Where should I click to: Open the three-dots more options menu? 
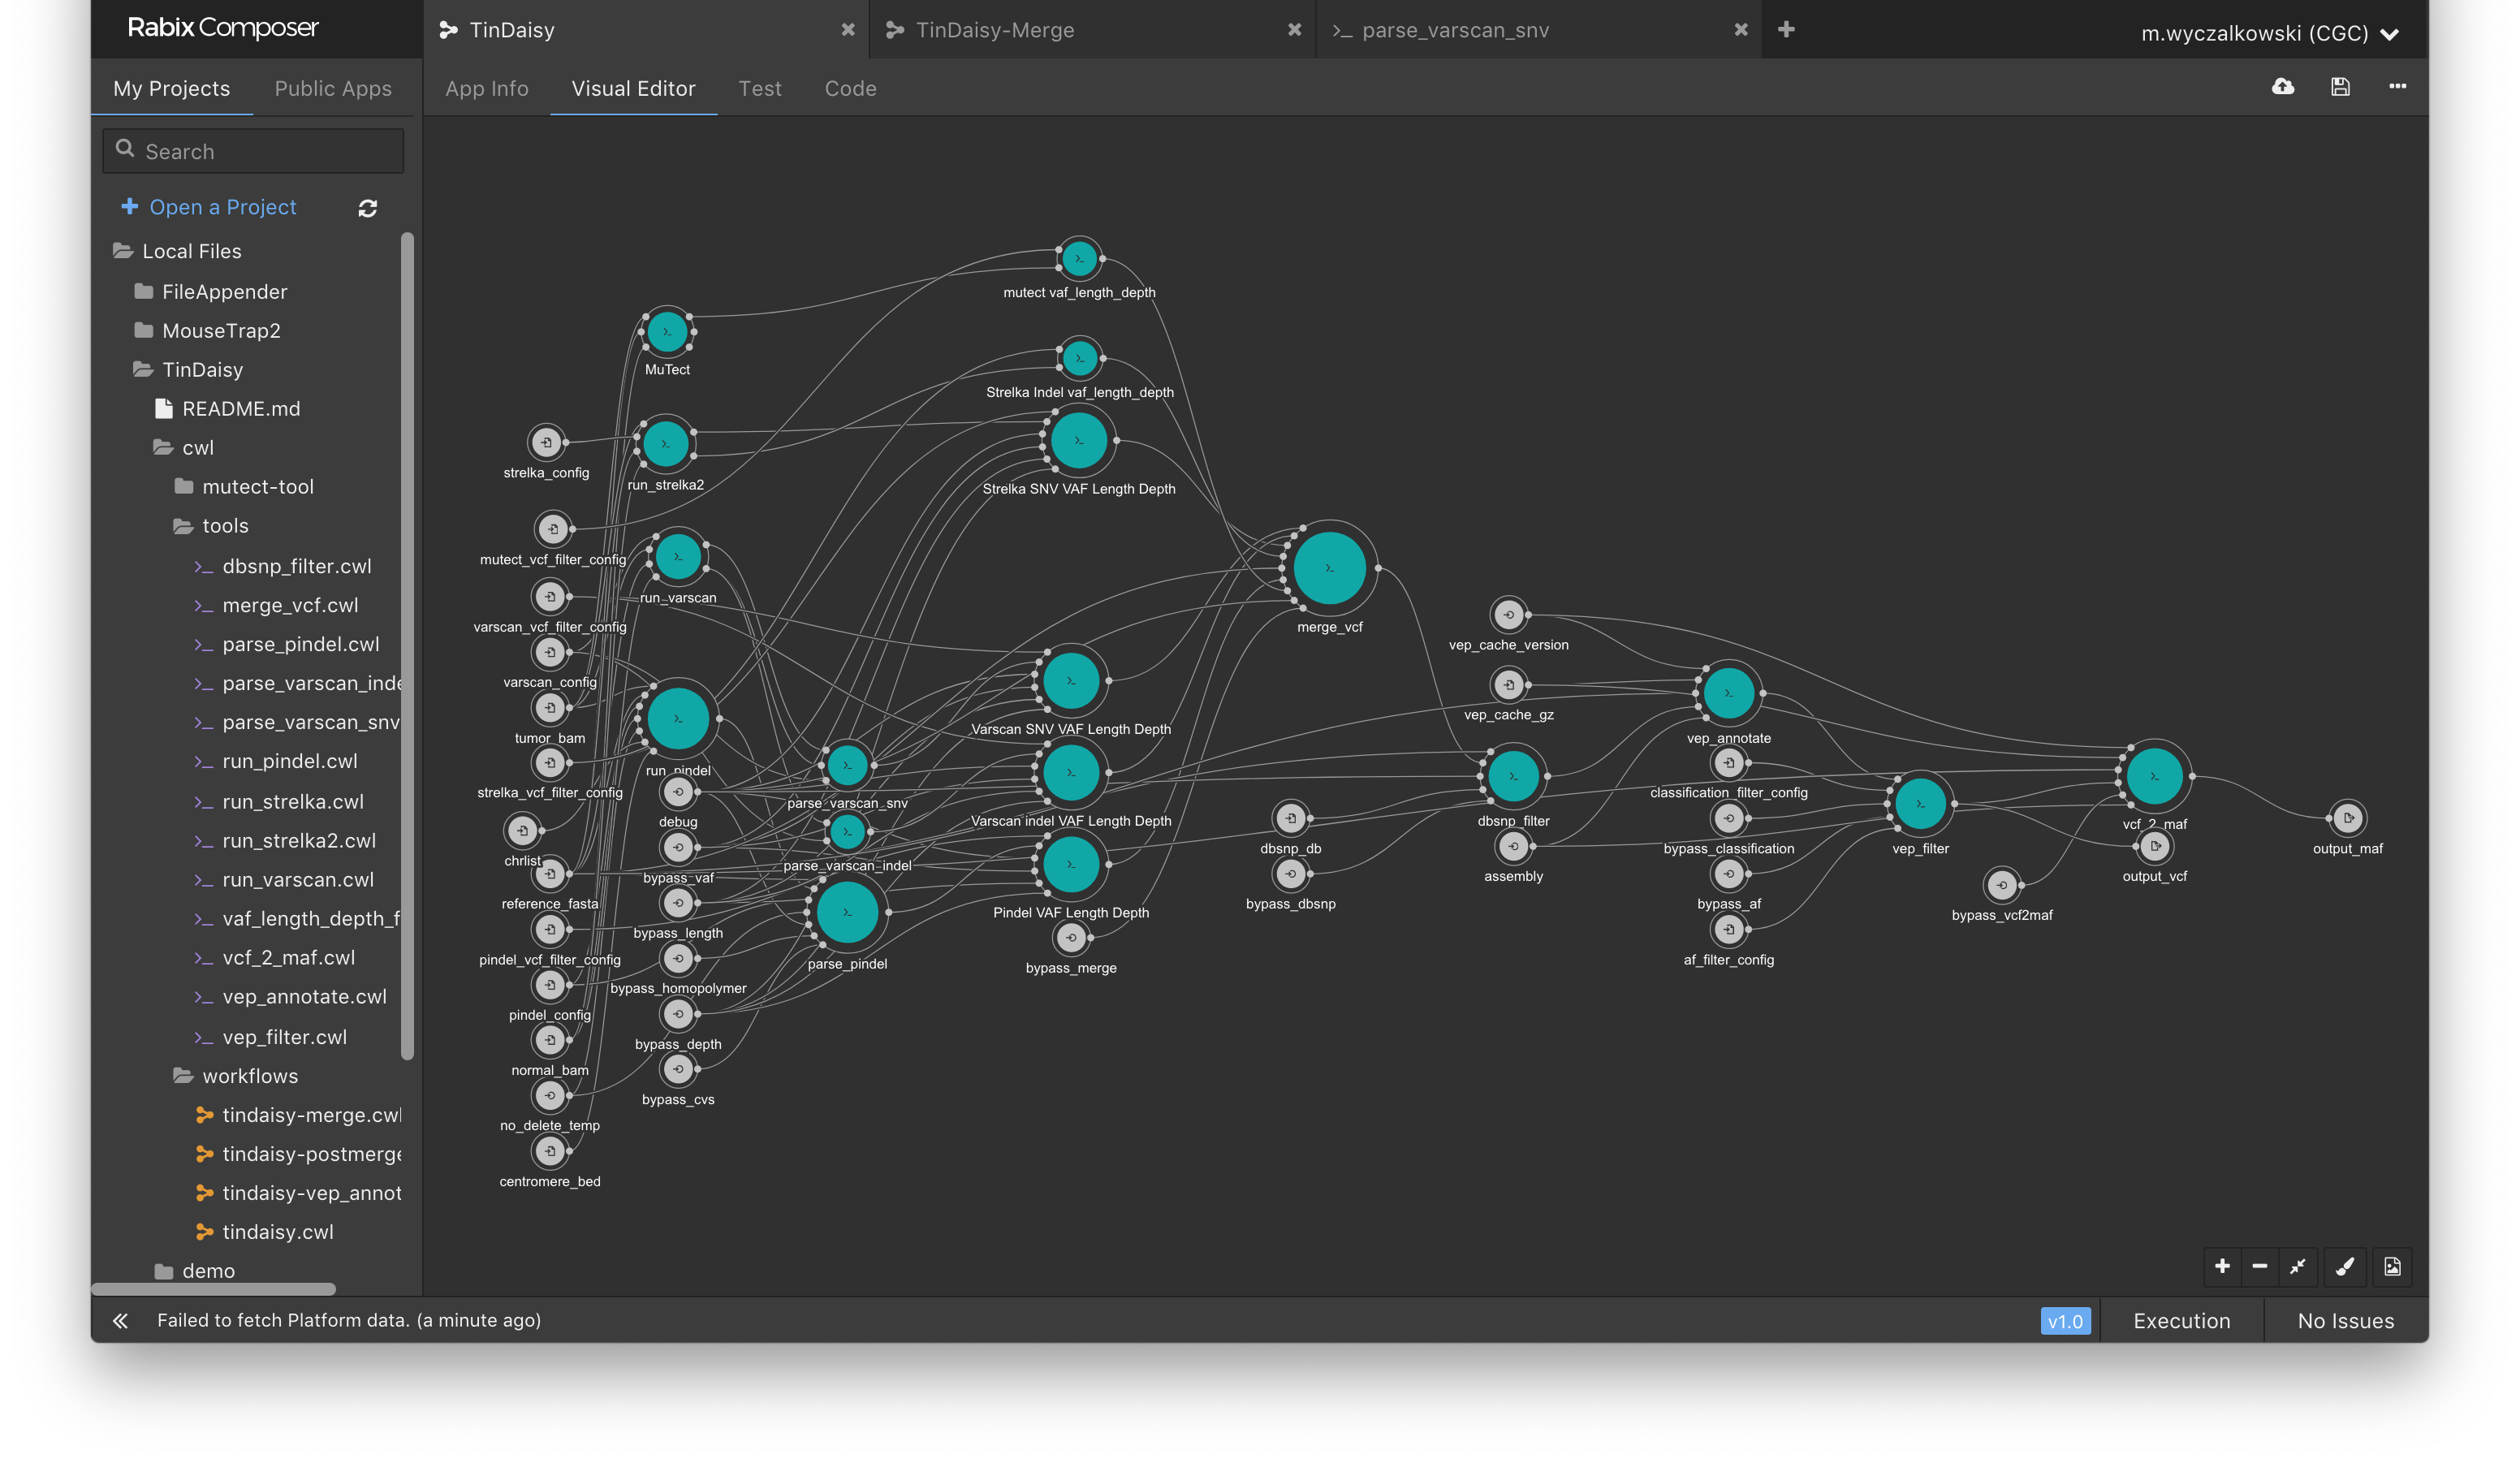tap(2397, 87)
